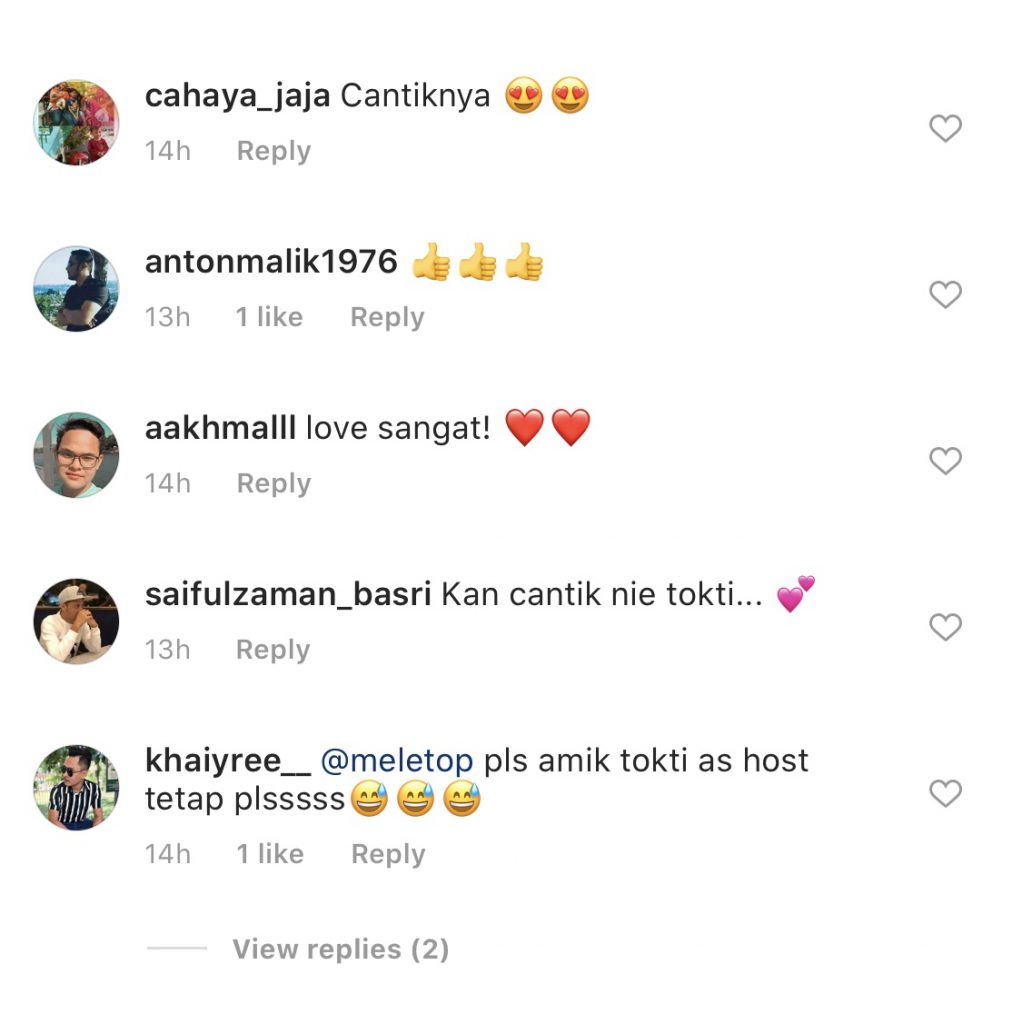
Task: Reply to aakhmalll's love sangat comment
Action: point(274,484)
